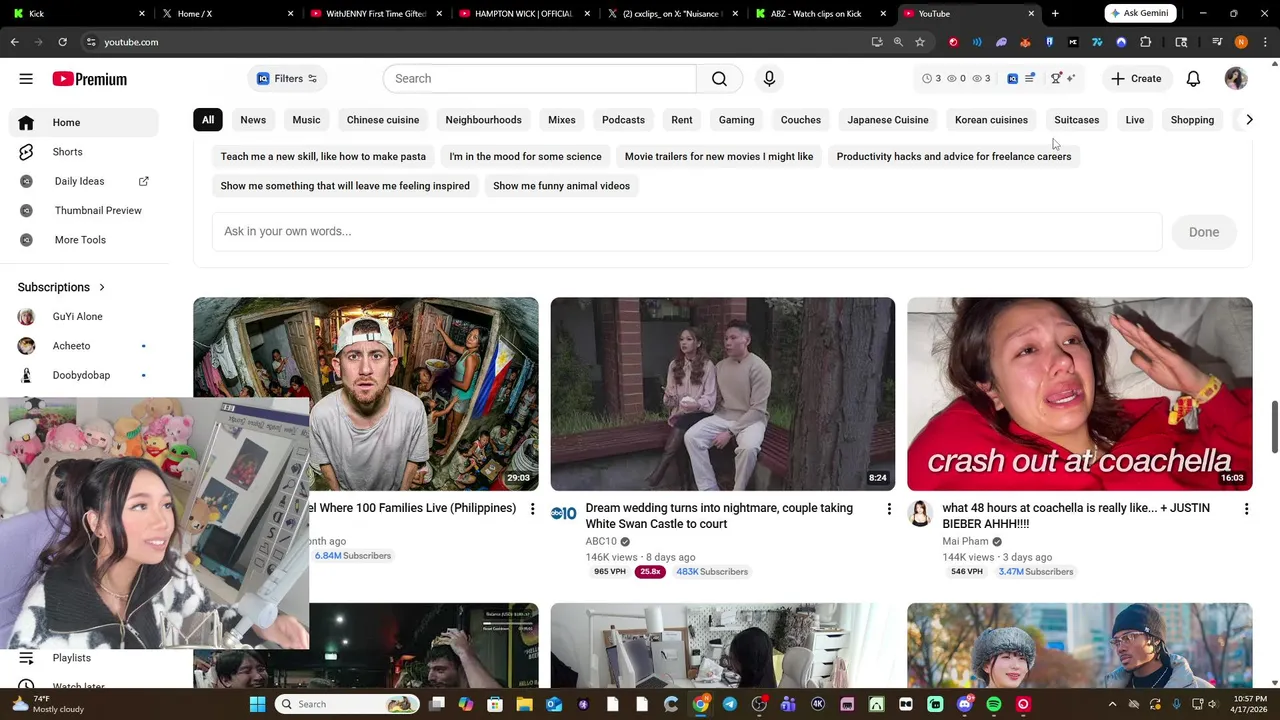Screen dimensions: 1280x720
Task: Activate voice search microphone
Action: [x=769, y=79]
